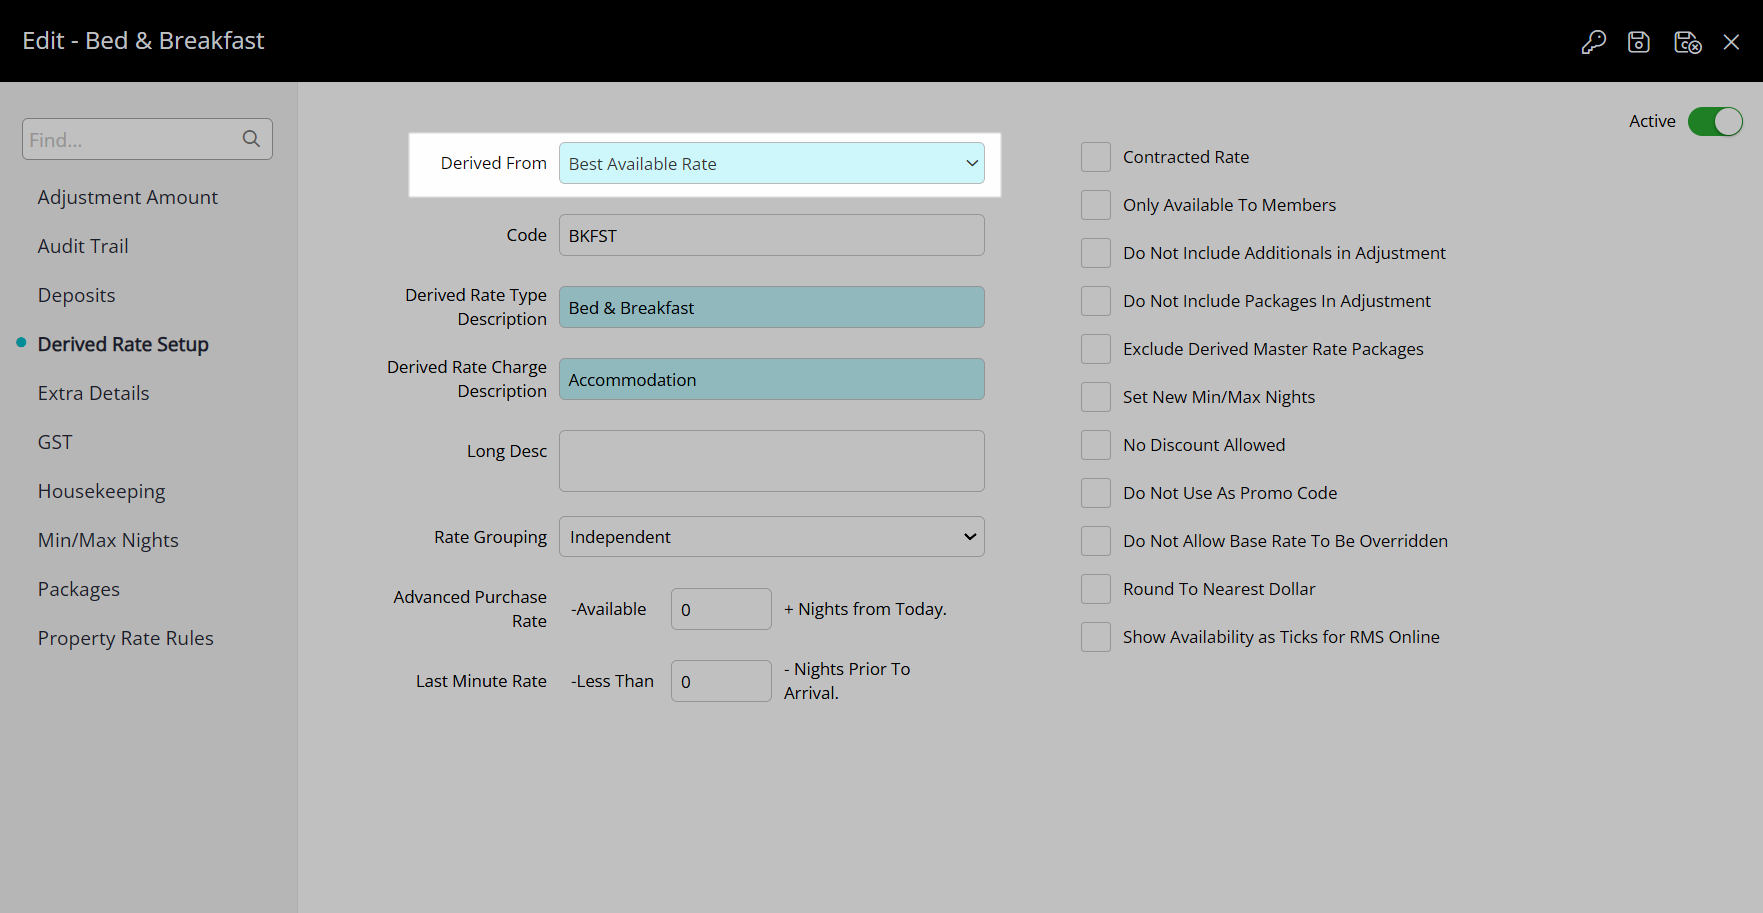Open Property Rate Rules section

pos(125,638)
